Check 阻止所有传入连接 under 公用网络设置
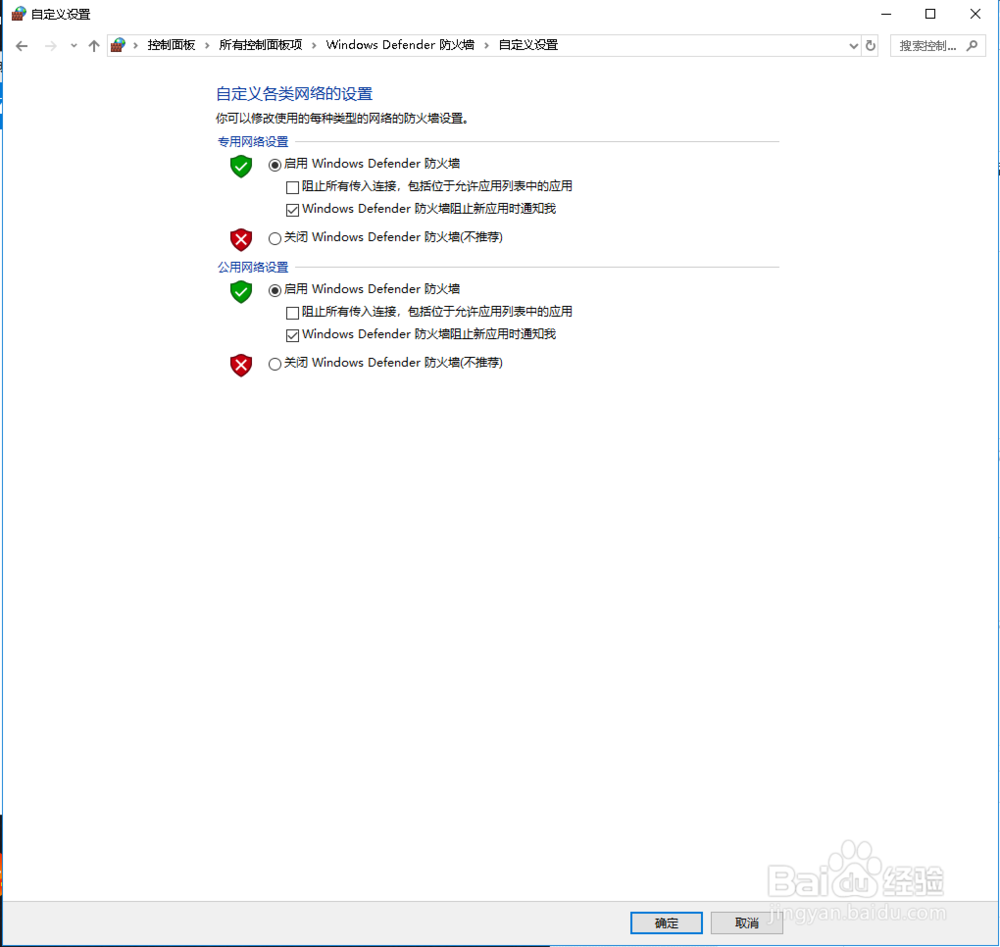 (292, 313)
